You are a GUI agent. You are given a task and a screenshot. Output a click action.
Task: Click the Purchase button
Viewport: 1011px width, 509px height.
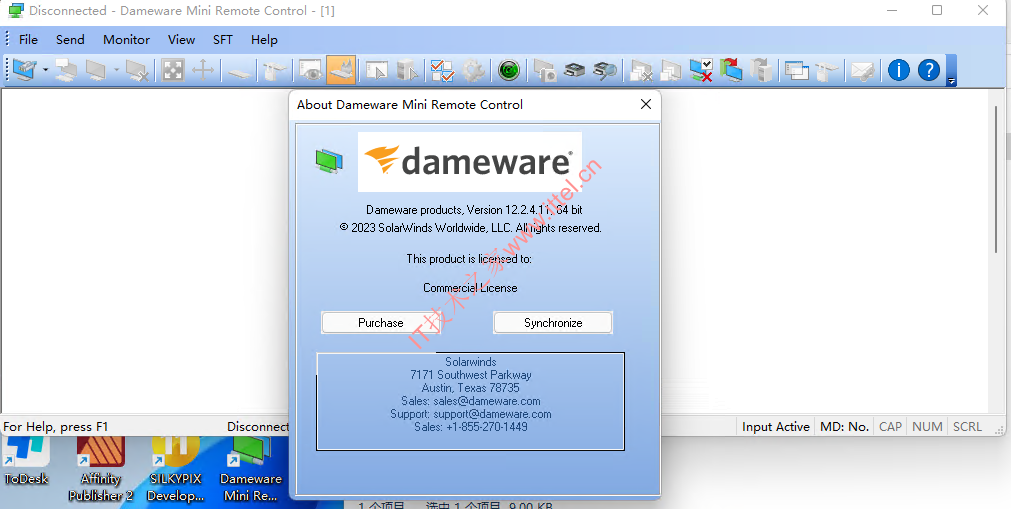pyautogui.click(x=381, y=323)
